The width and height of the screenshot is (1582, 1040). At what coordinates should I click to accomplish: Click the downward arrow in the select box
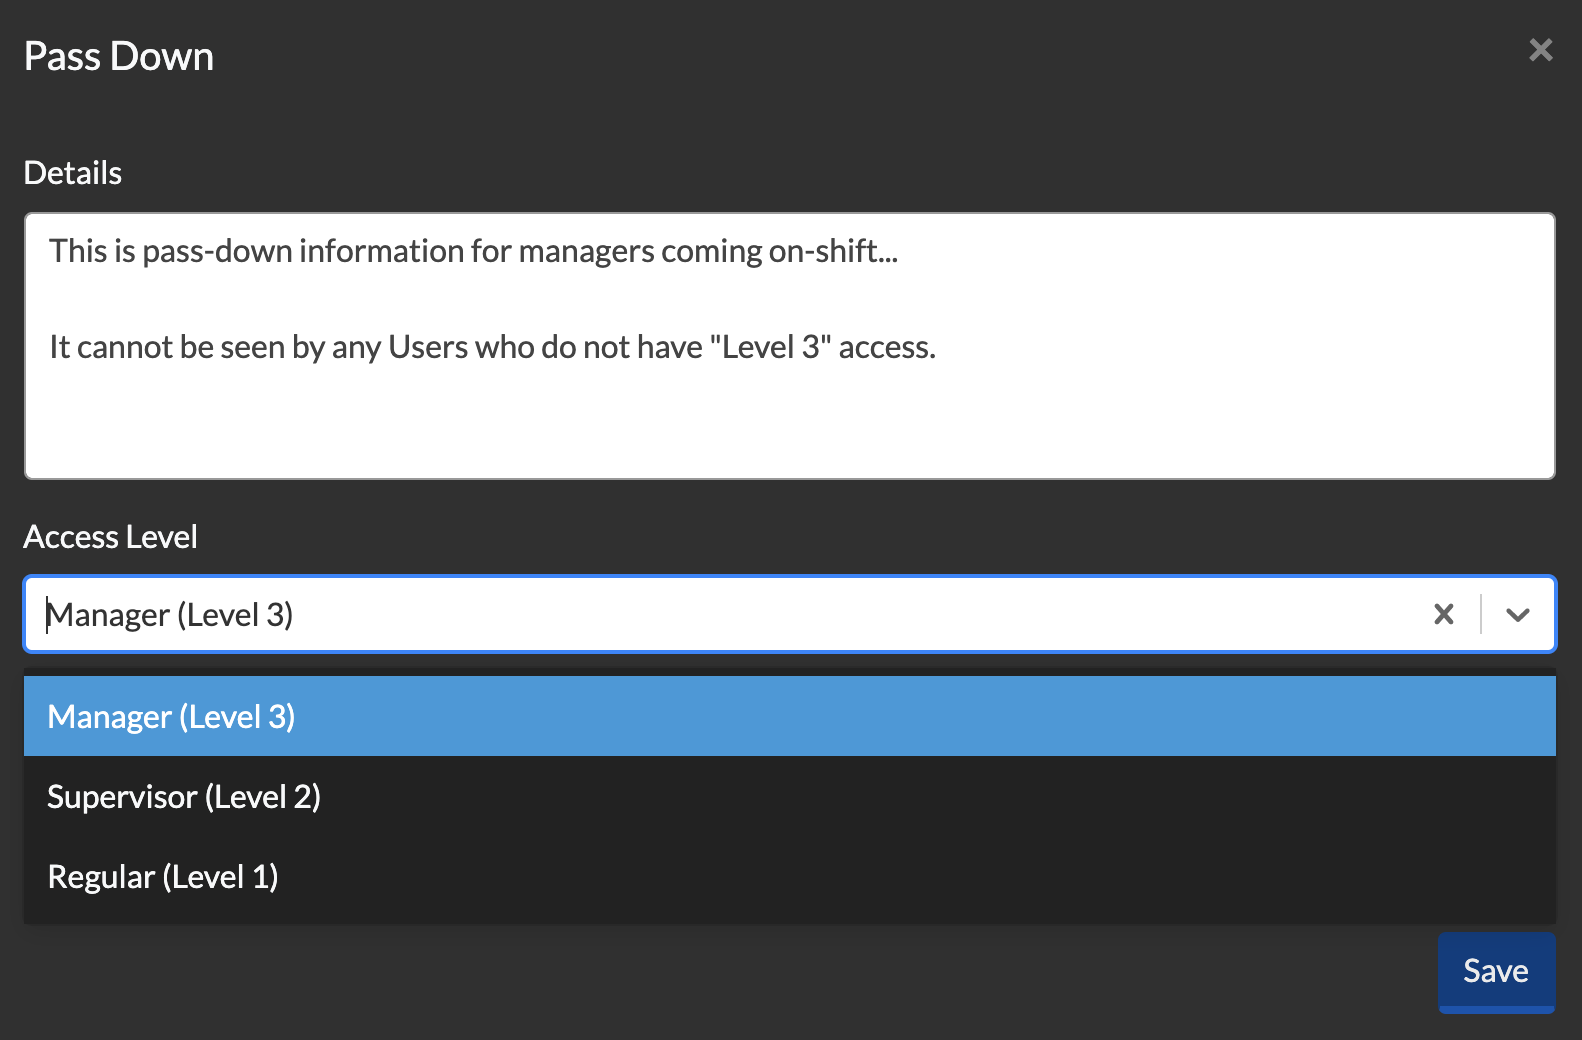[x=1517, y=614]
